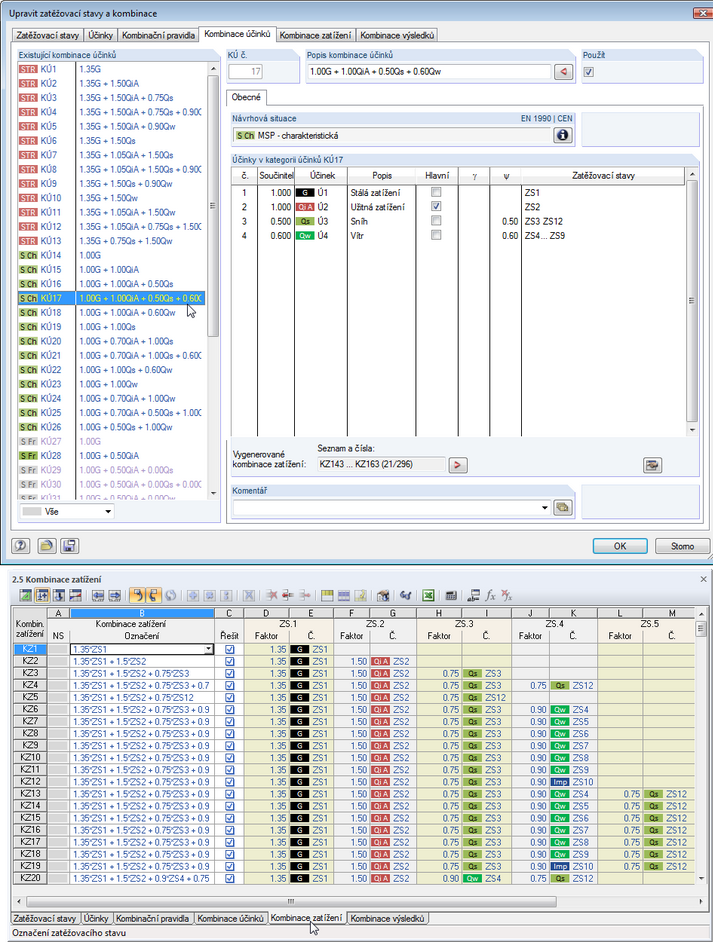The height and width of the screenshot is (942, 713).
Task: Click KÚ č. number field showing 17
Action: pyautogui.click(x=246, y=72)
